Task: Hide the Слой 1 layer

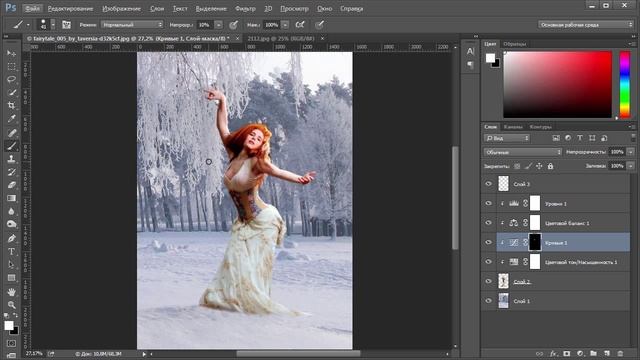Action: (x=489, y=301)
